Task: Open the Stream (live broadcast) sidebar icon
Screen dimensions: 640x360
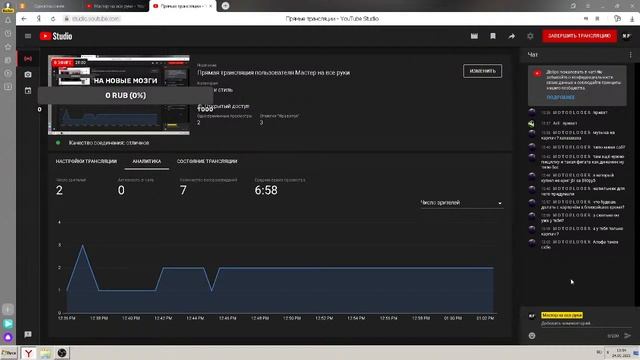Action: click(28, 59)
